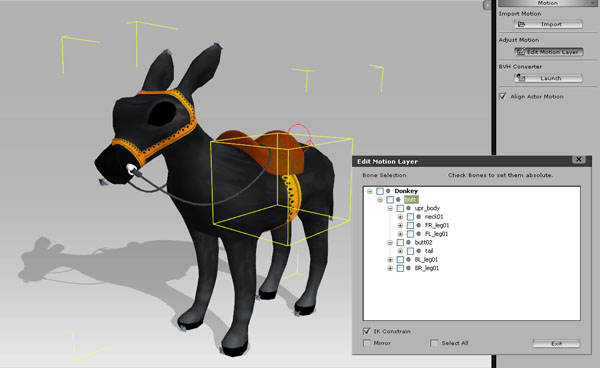Collapse the upr_body bone node
Image resolution: width=600 pixels, height=368 pixels.
(390, 208)
